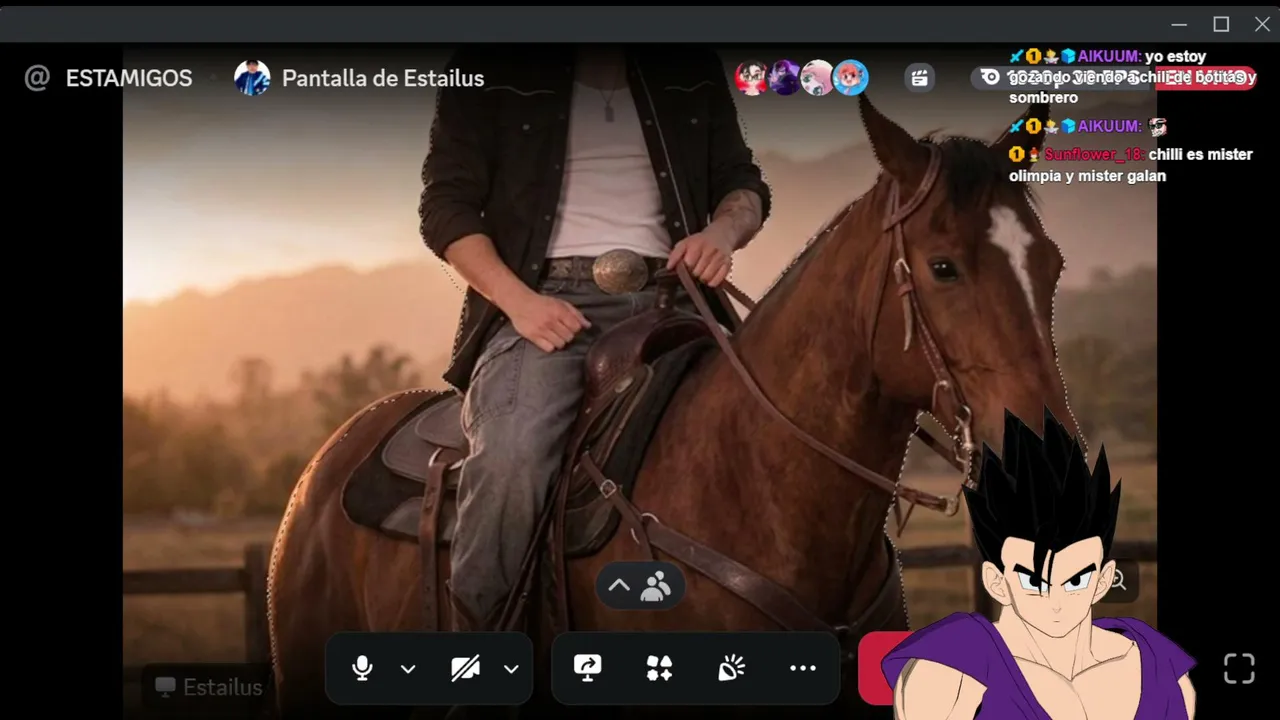Mute the microphone
Image resolution: width=1280 pixels, height=720 pixels.
tap(363, 668)
